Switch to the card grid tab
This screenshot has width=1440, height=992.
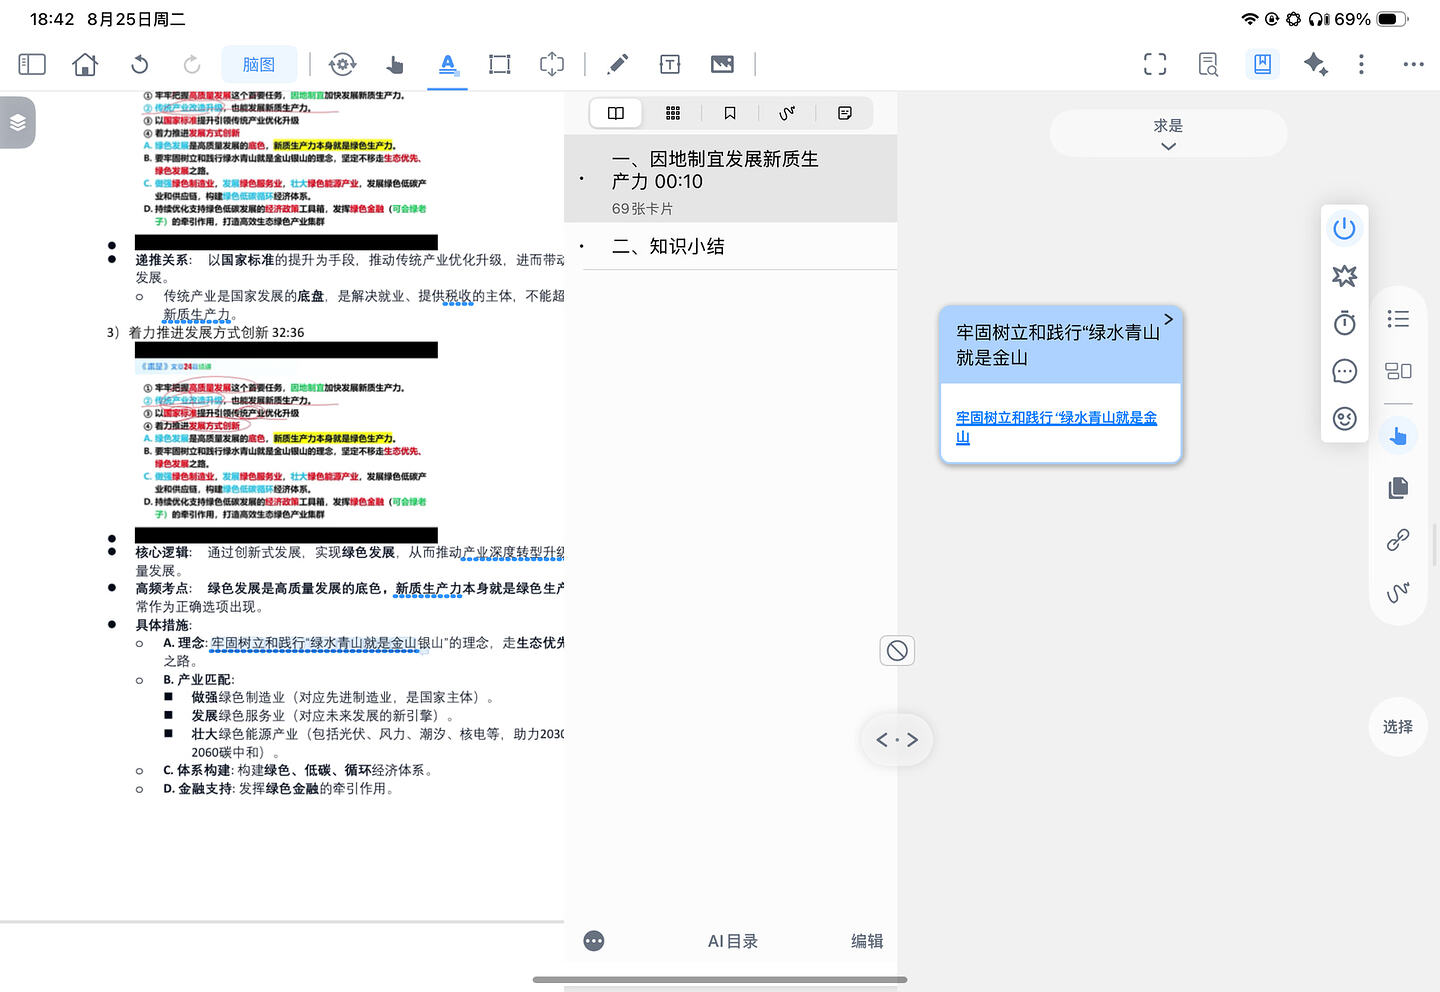(673, 113)
